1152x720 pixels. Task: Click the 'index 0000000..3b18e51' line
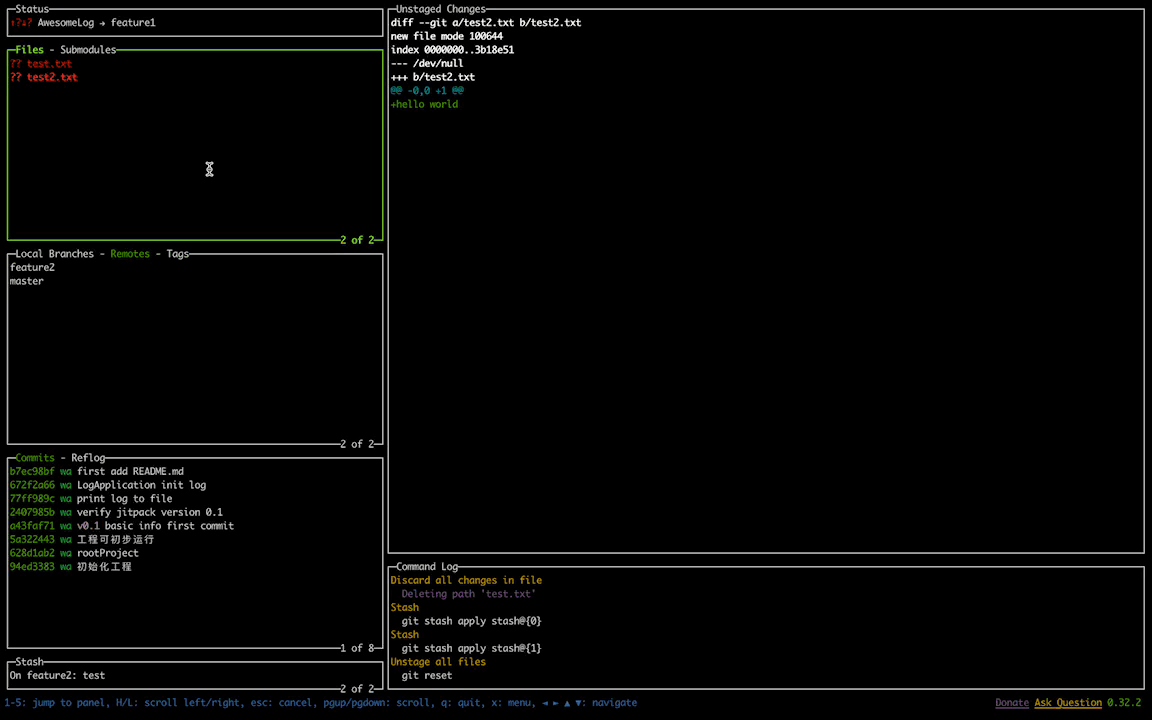click(x=453, y=50)
